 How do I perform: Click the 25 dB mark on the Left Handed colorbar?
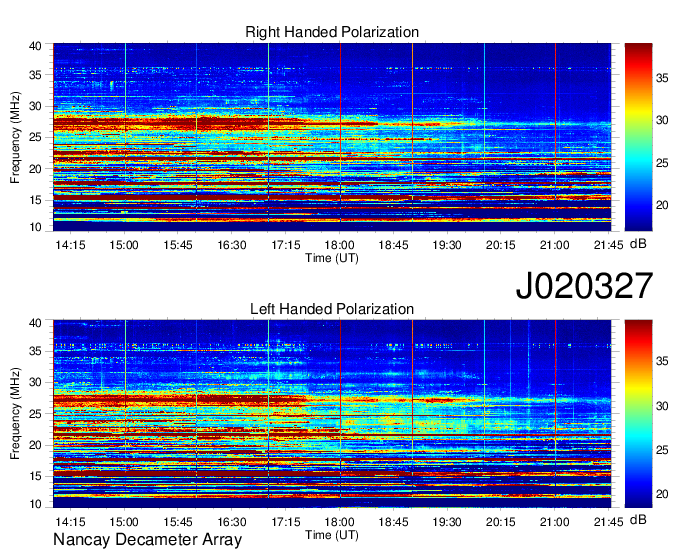(662, 450)
